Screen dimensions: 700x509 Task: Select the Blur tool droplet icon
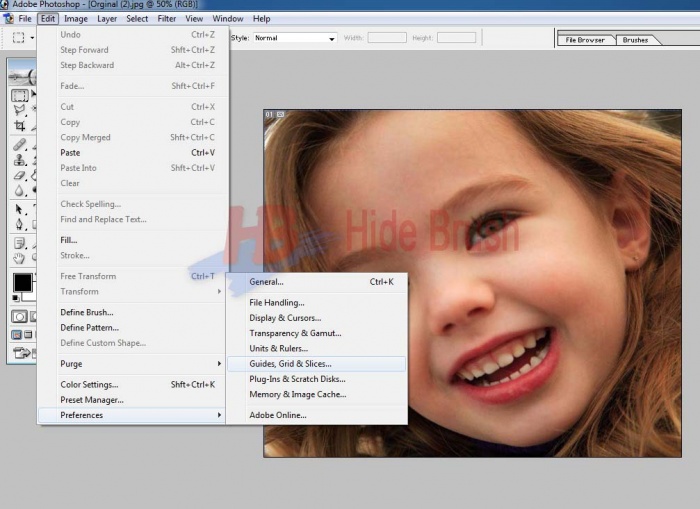pos(19,191)
